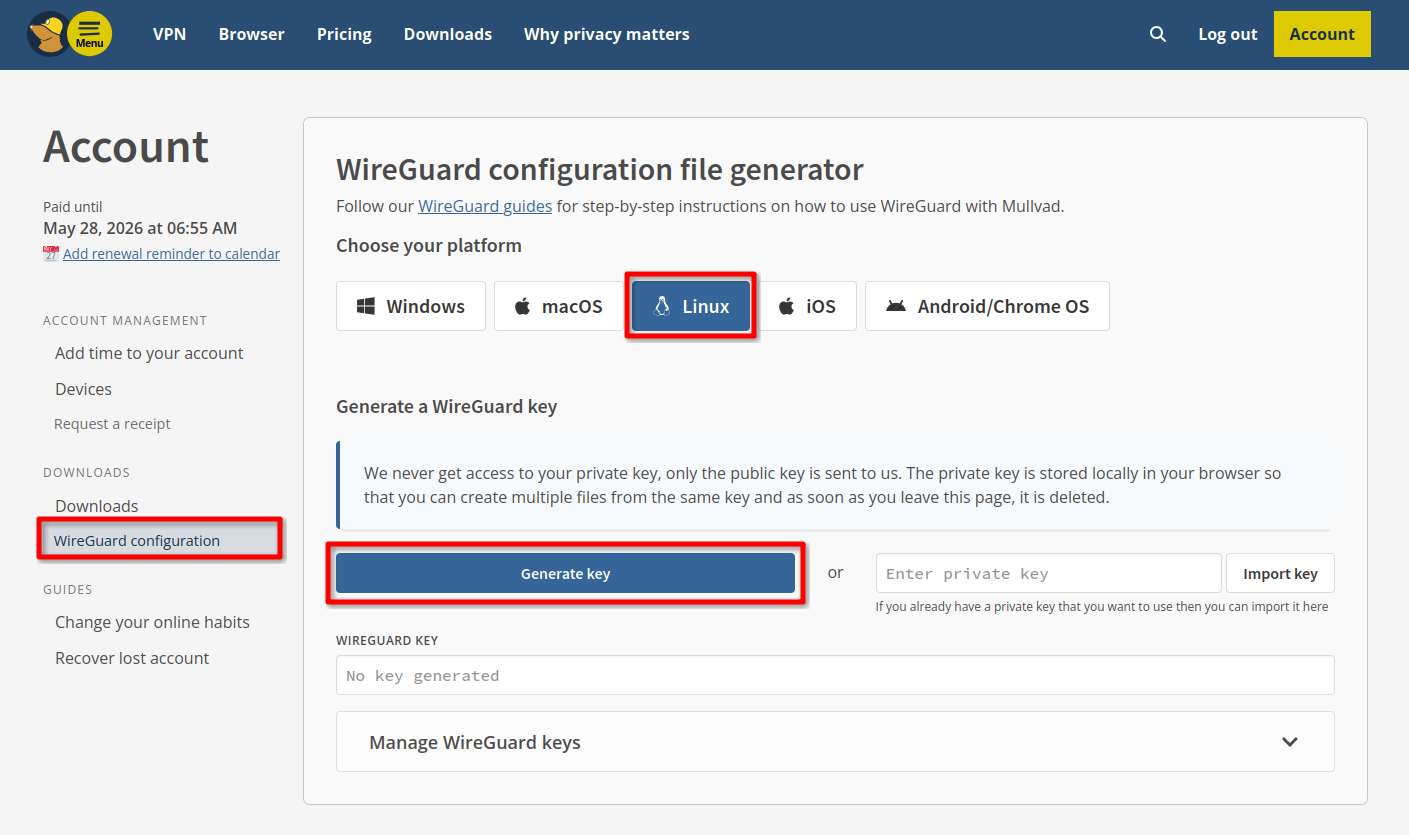
Task: Go to the Pricing page
Action: [344, 34]
